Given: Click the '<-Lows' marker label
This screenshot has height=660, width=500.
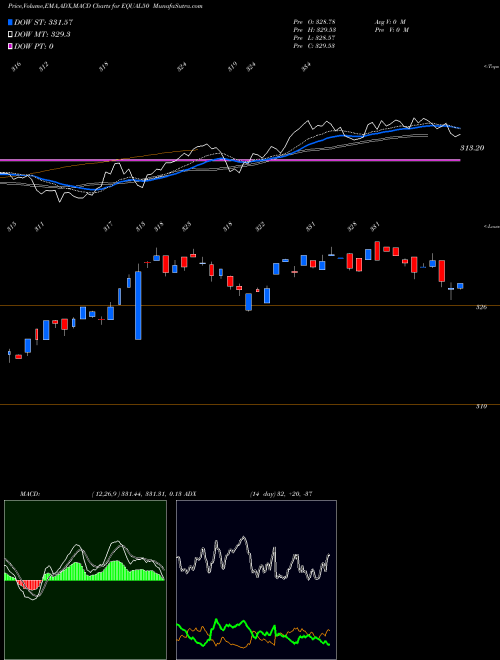Looking at the screenshot, I should pos(491,226).
